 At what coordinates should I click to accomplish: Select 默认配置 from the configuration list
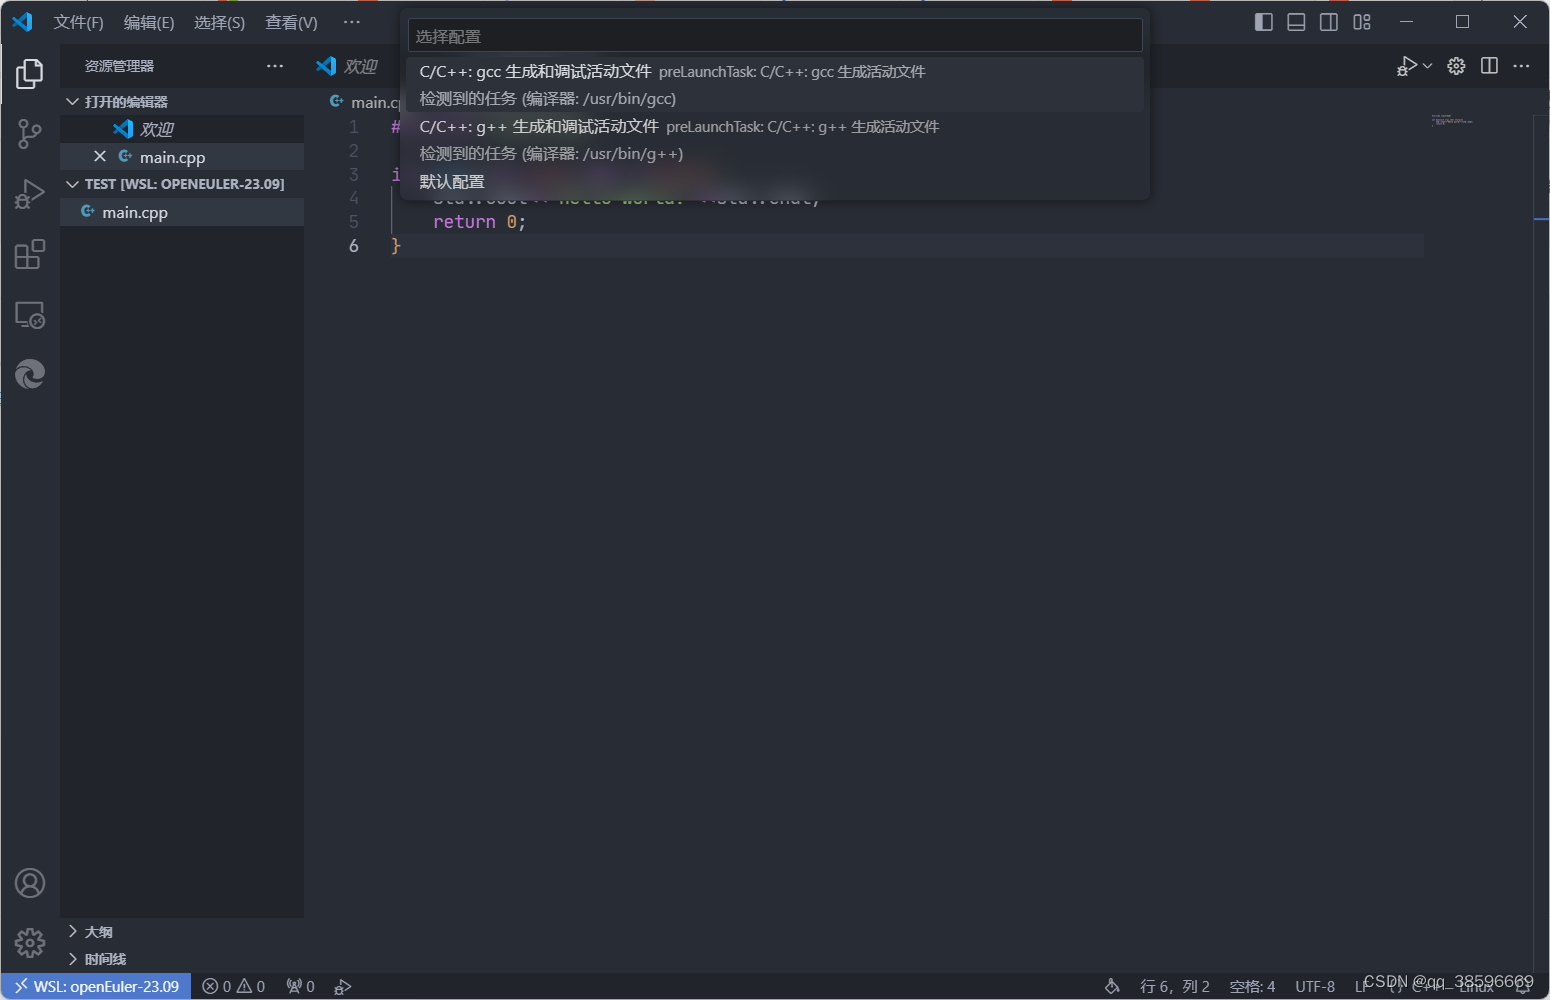point(452,181)
